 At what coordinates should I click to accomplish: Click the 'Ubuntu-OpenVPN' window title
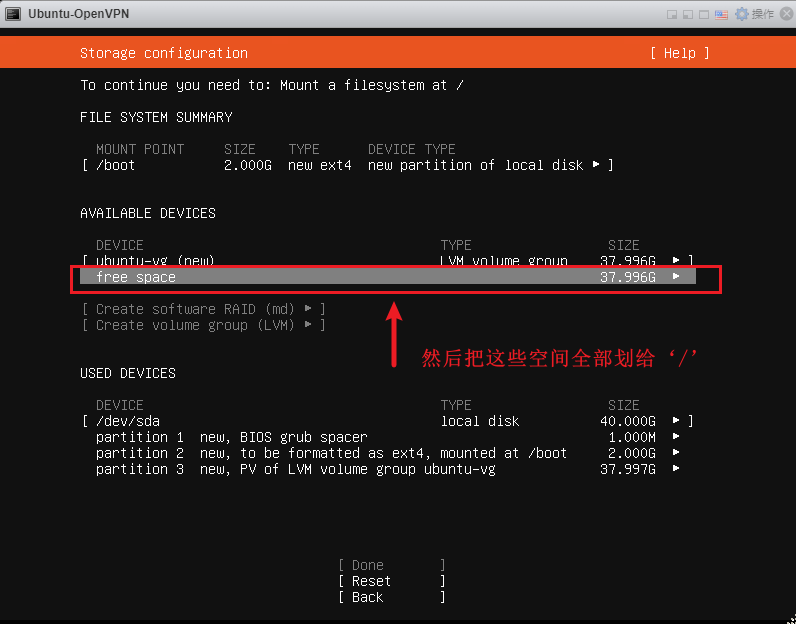79,14
